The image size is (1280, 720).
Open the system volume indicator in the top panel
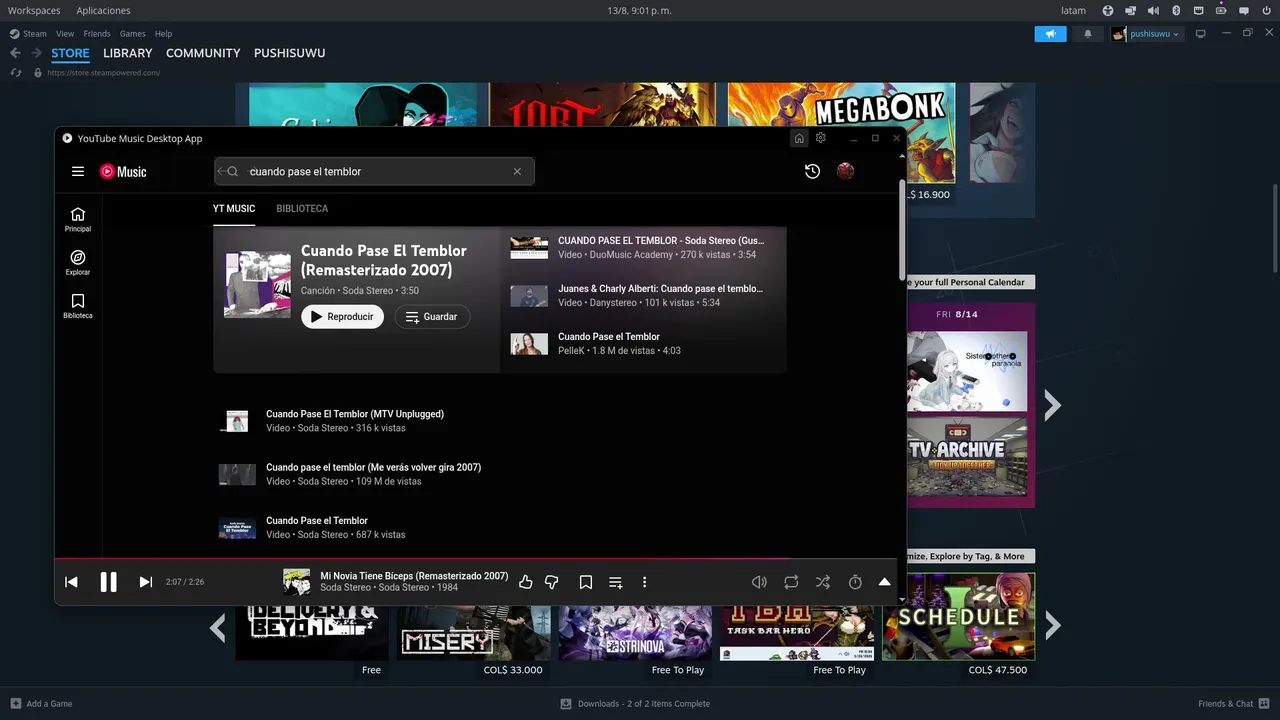[x=1153, y=10]
